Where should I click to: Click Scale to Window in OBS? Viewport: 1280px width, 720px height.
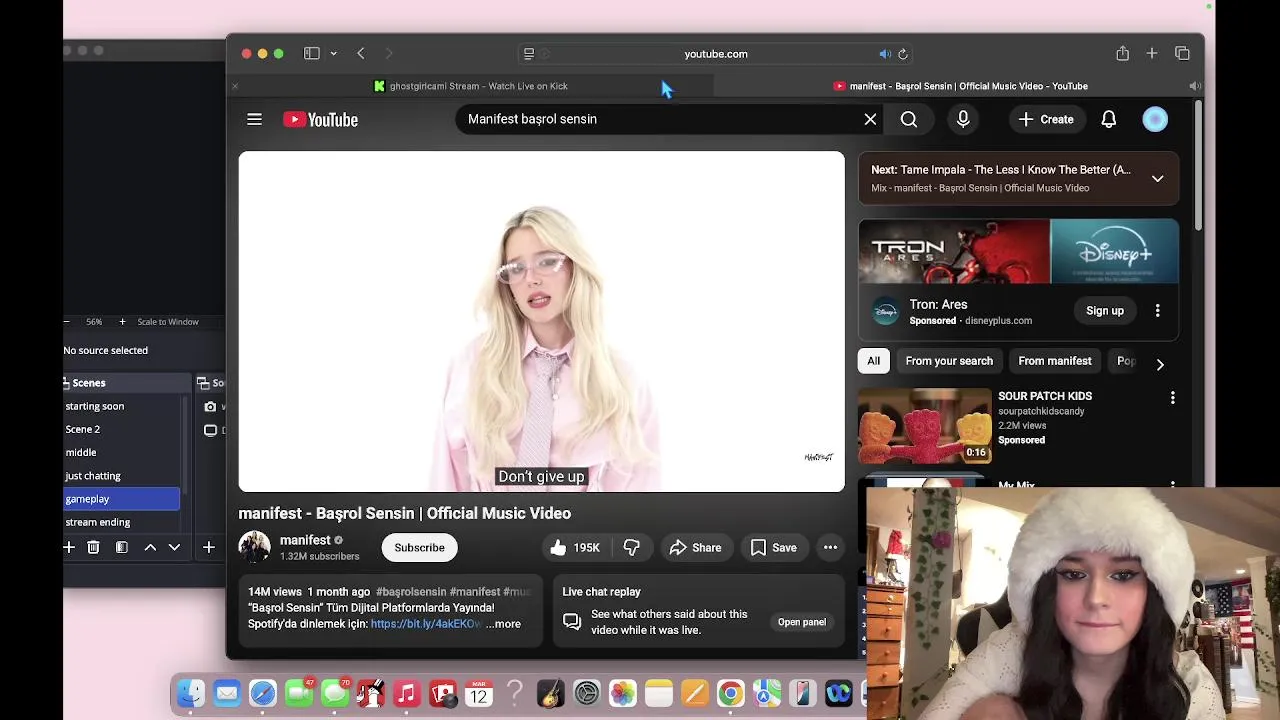pos(168,322)
